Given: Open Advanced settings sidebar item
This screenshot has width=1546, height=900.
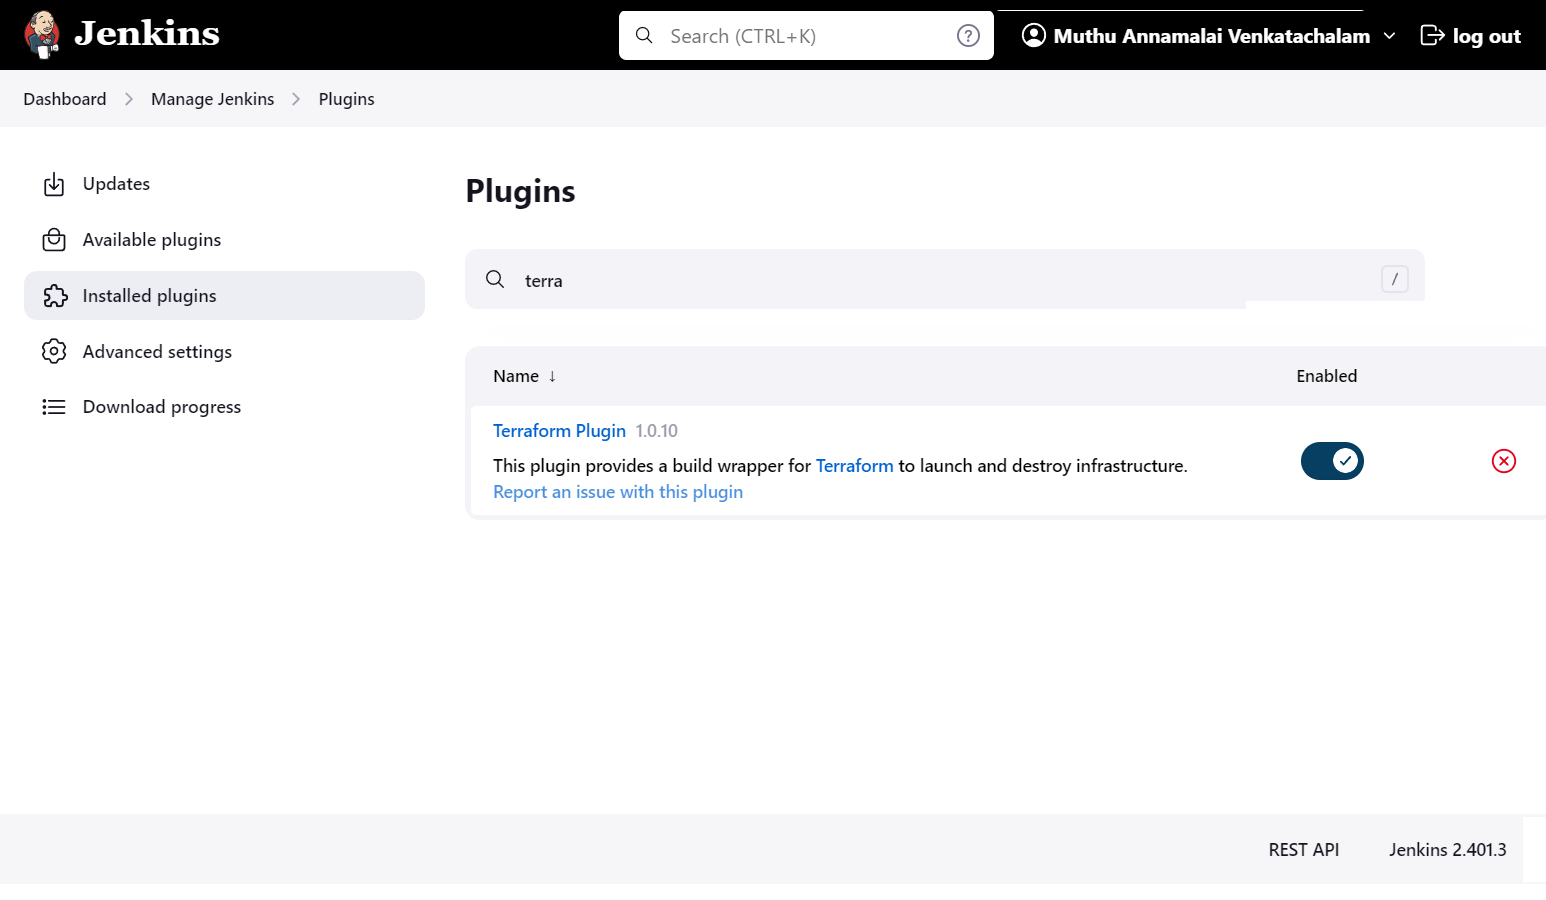Looking at the screenshot, I should click(224, 352).
